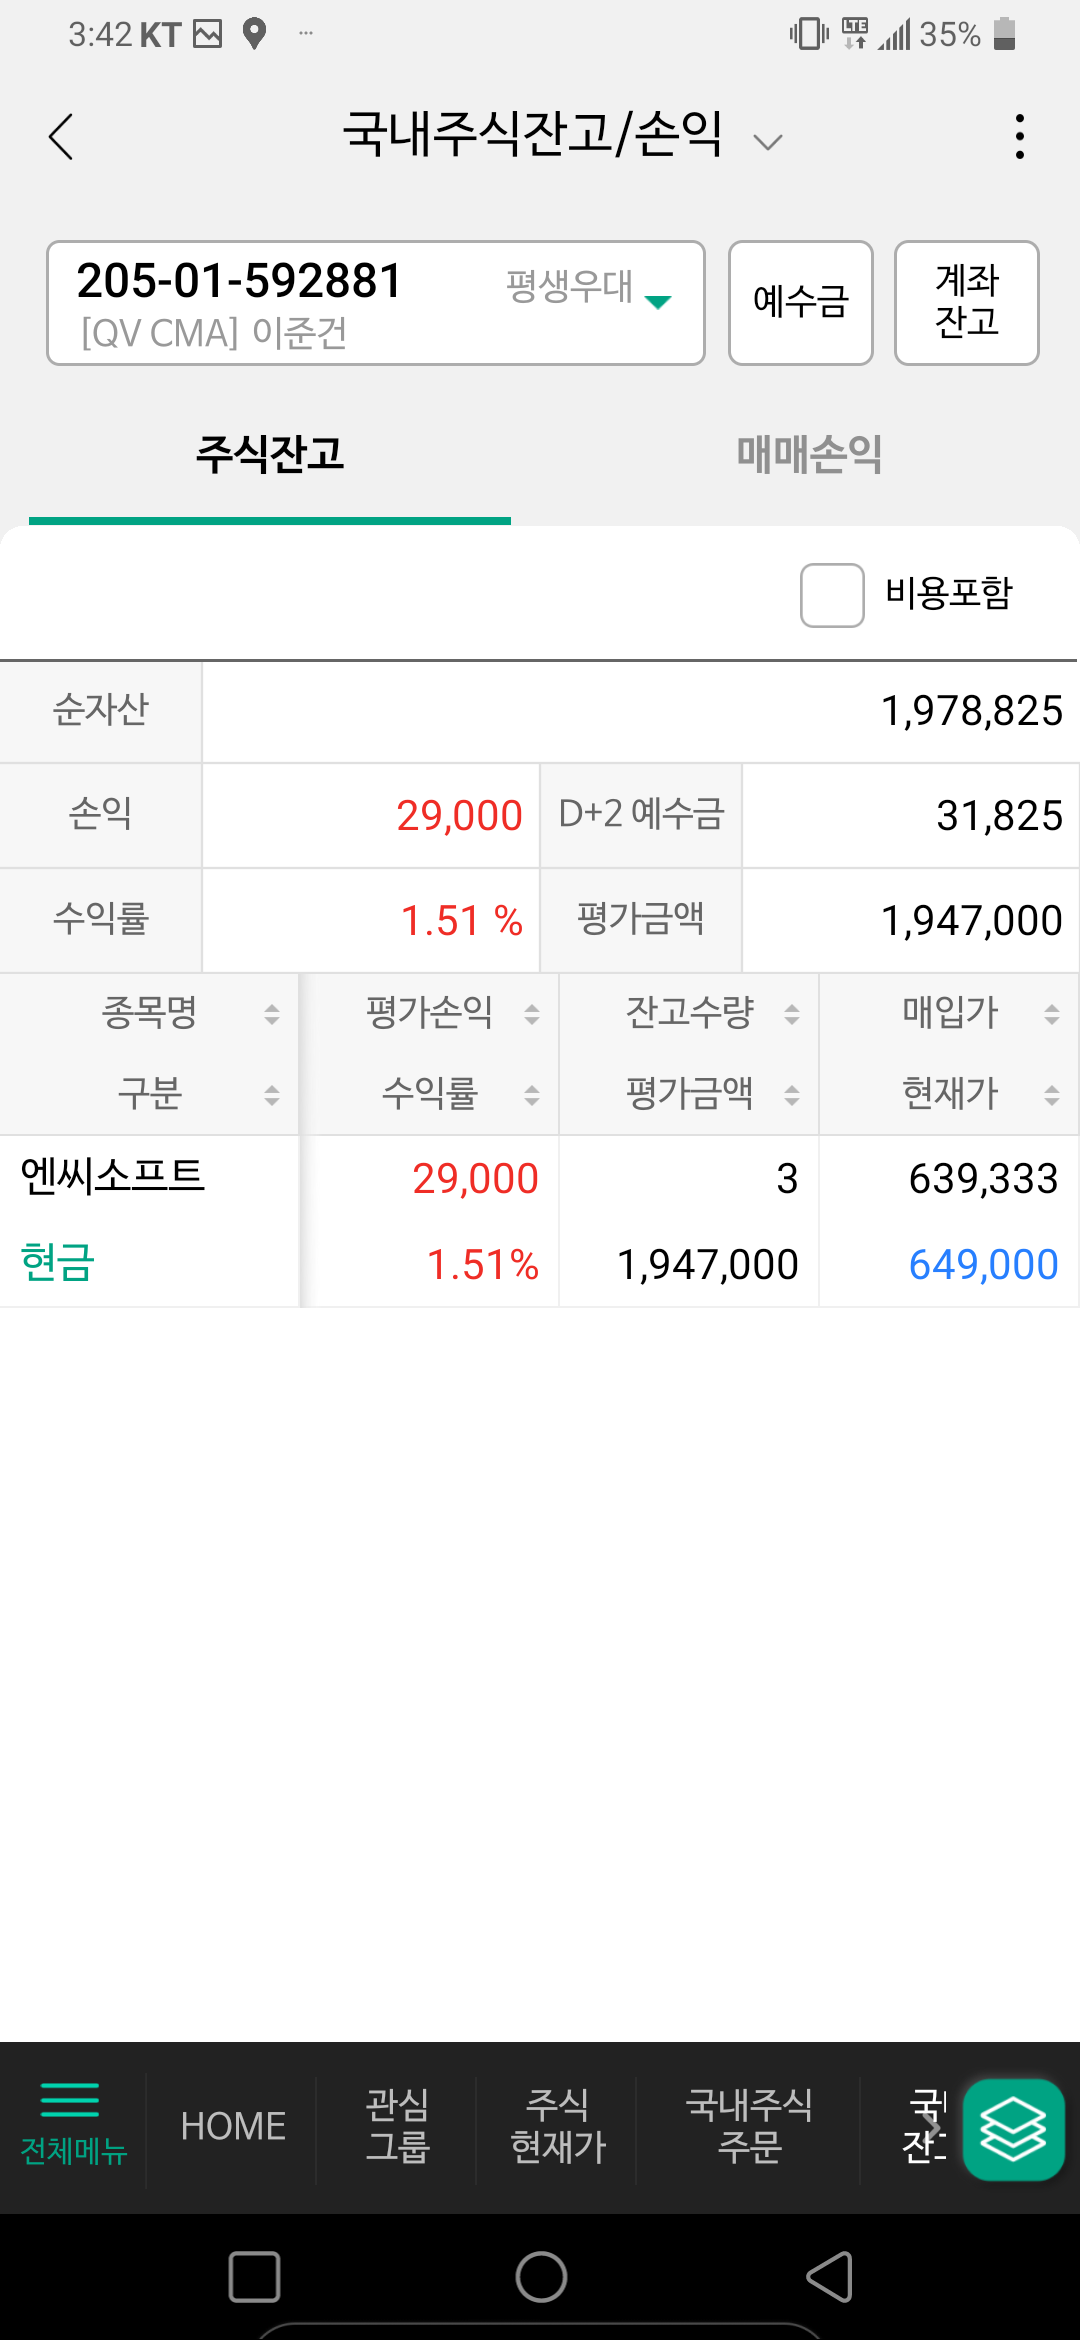This screenshot has height=2340, width=1080.
Task: Tap the back arrow icon
Action: coord(61,137)
